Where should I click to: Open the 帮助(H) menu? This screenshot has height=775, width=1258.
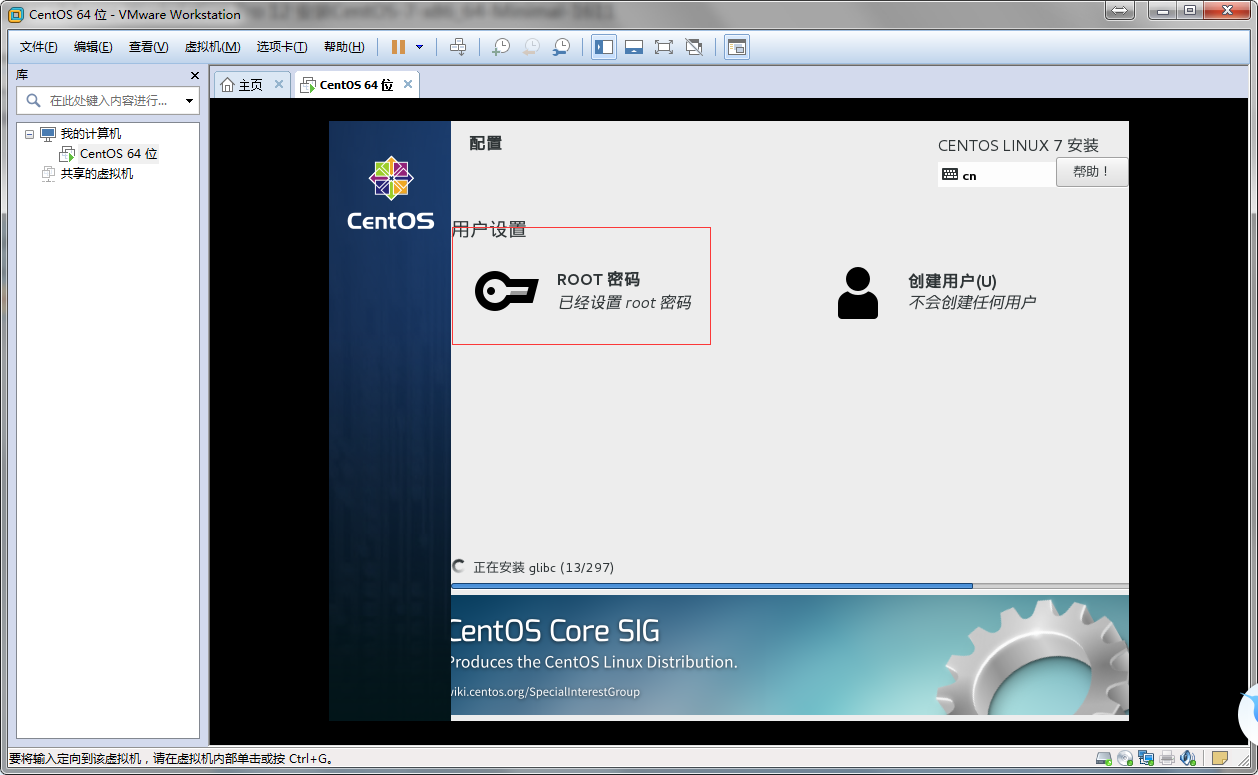344,47
